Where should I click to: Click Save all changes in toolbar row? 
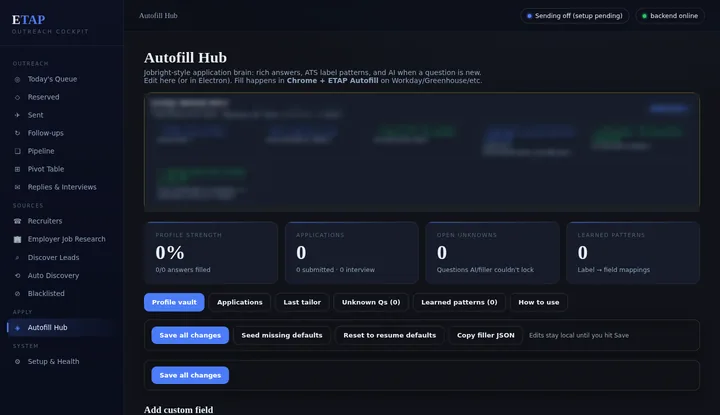pos(190,335)
